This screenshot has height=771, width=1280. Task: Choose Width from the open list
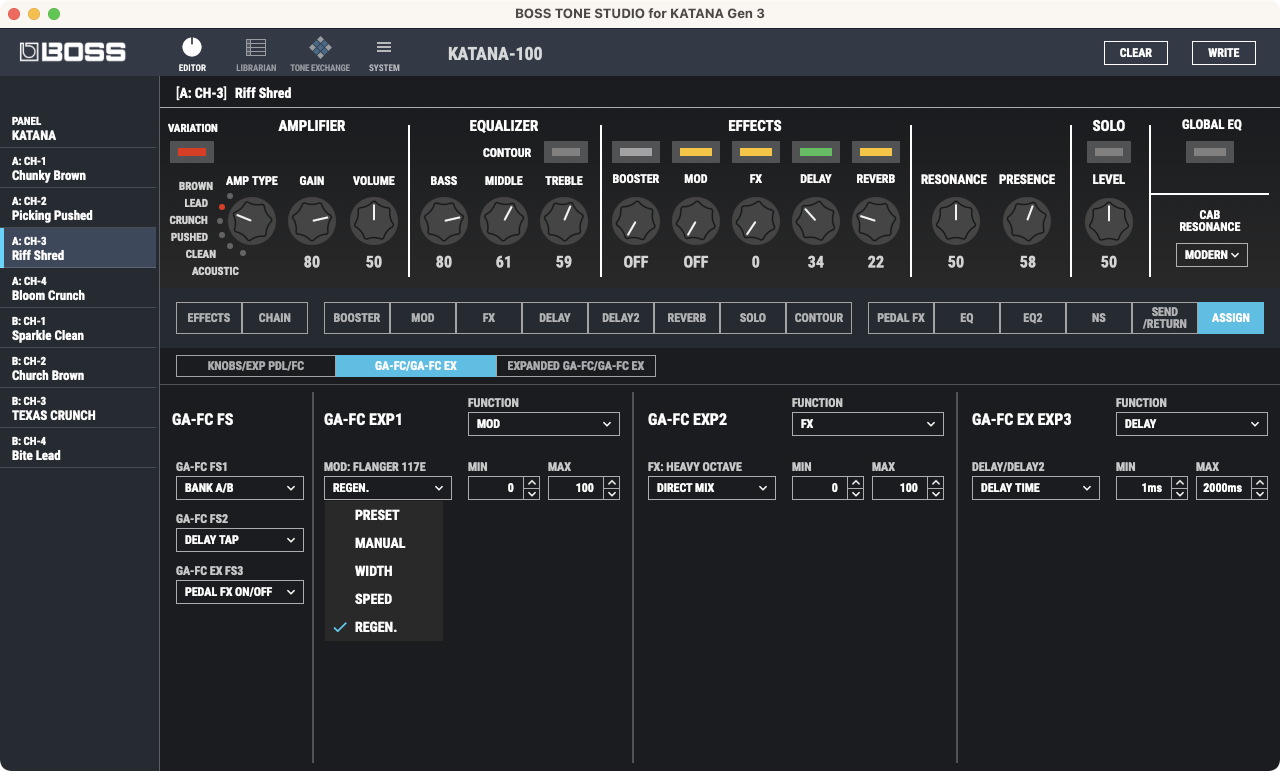pos(384,571)
